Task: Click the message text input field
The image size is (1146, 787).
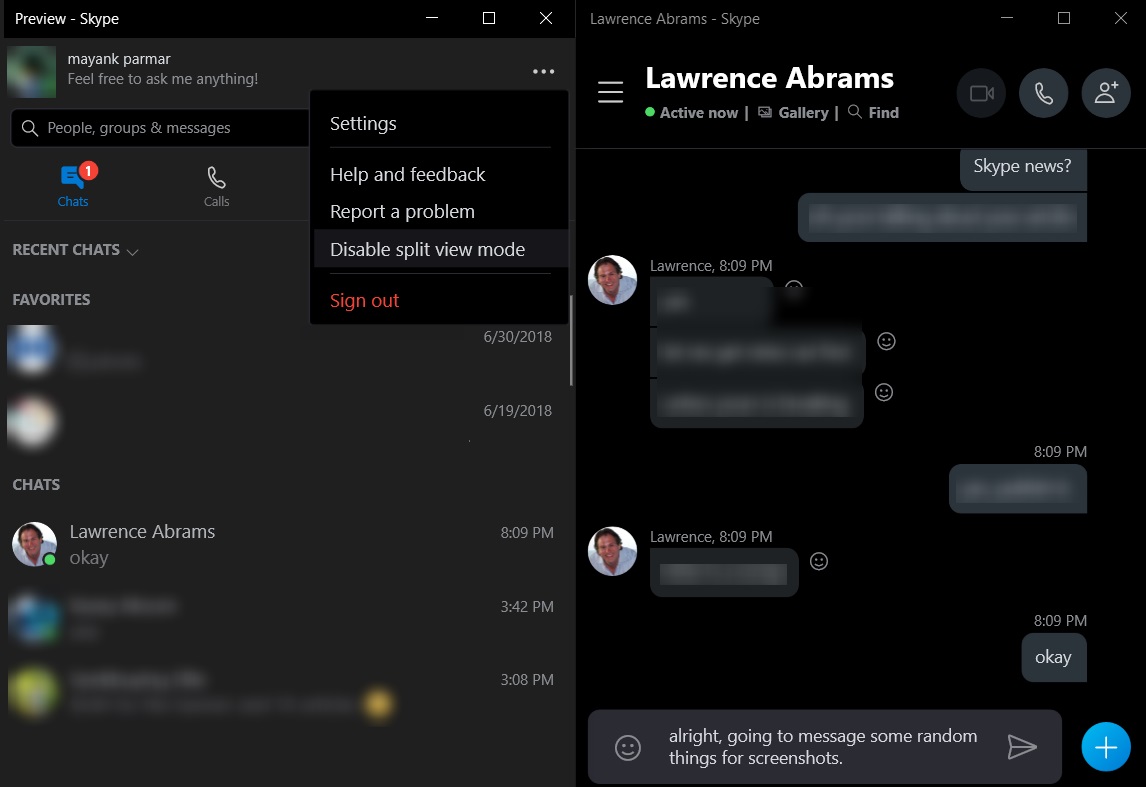Action: (x=823, y=747)
